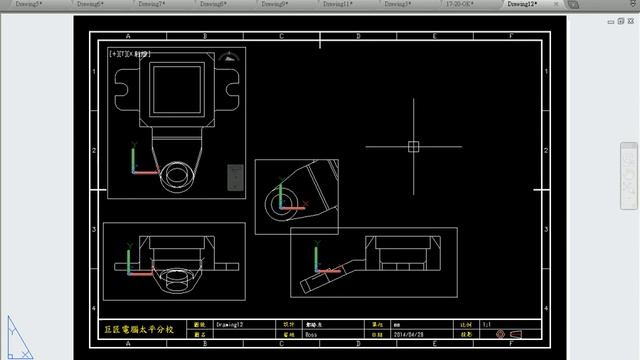Switch to the Drawing6* file tab
This screenshot has height=360, width=640.
91,4
